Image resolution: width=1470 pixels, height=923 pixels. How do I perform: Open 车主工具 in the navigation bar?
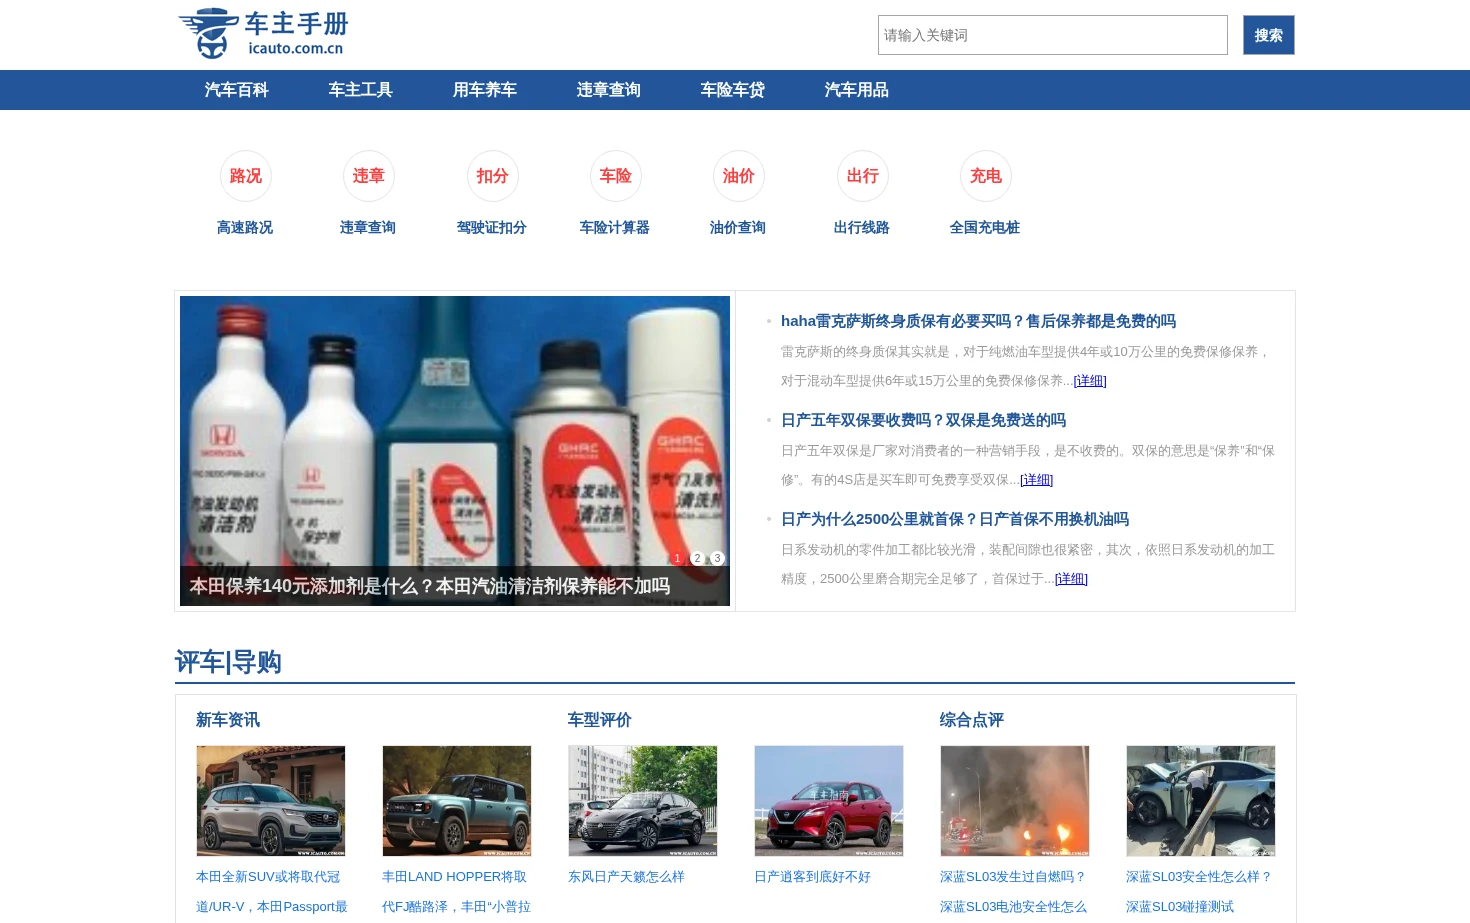click(361, 90)
